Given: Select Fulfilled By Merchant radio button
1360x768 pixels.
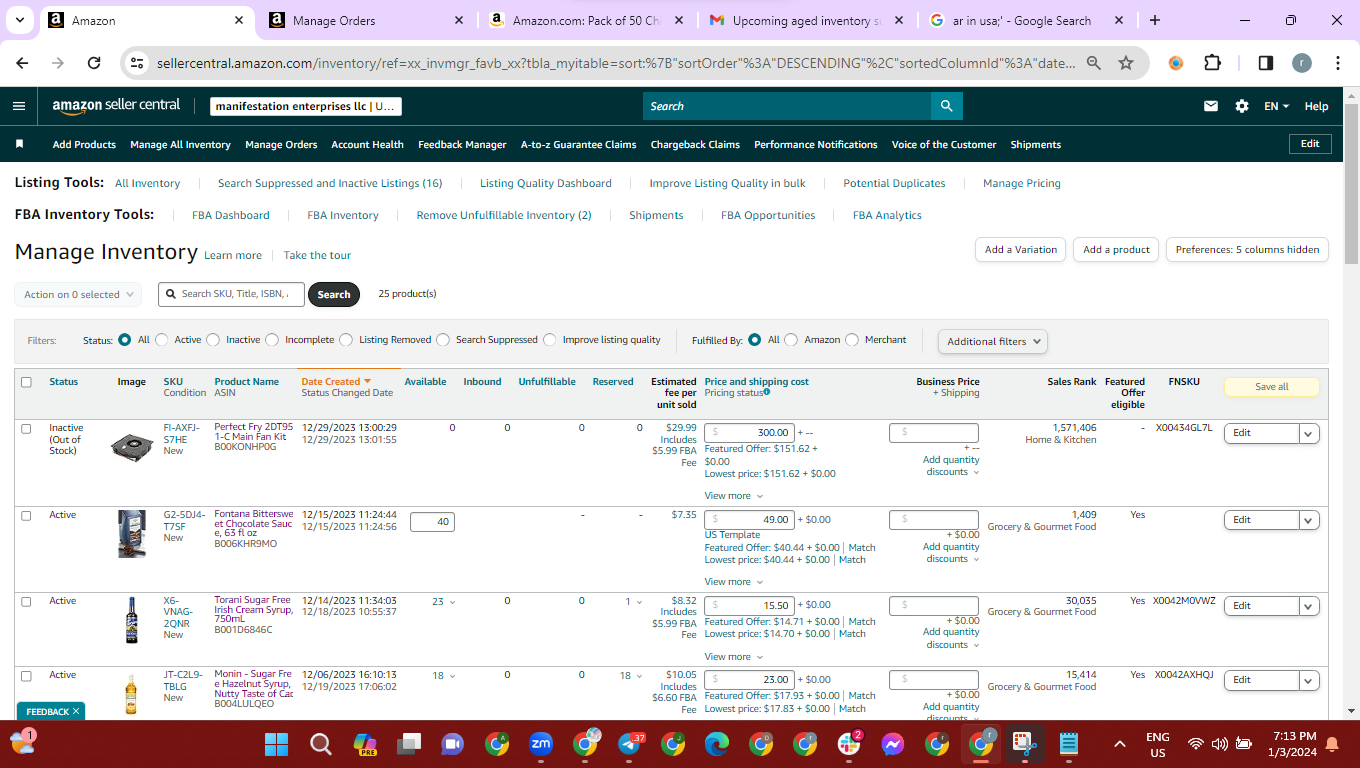Looking at the screenshot, I should tap(852, 340).
